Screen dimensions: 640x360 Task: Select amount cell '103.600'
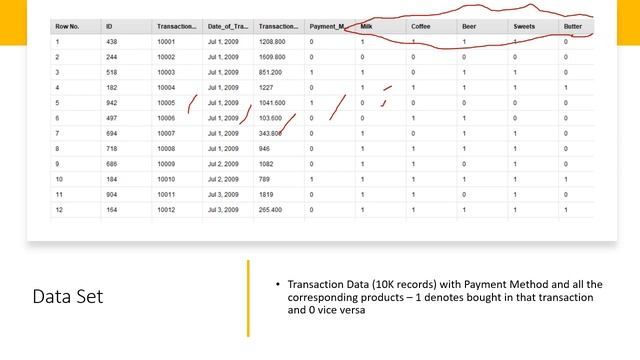[270, 118]
